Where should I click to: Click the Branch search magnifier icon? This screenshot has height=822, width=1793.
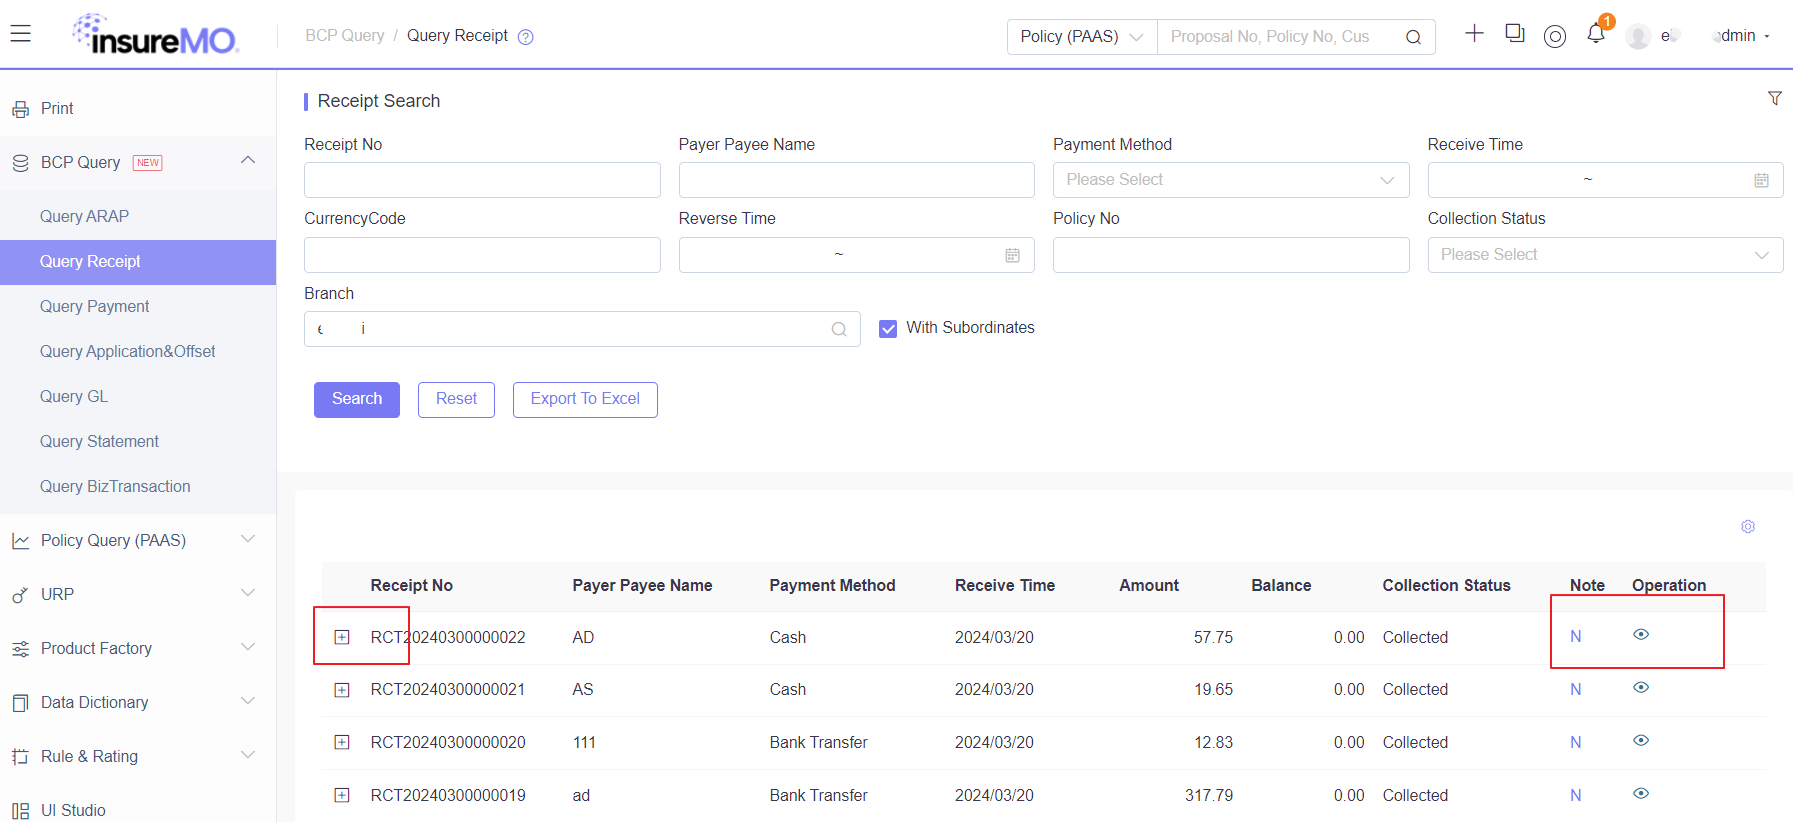839,329
